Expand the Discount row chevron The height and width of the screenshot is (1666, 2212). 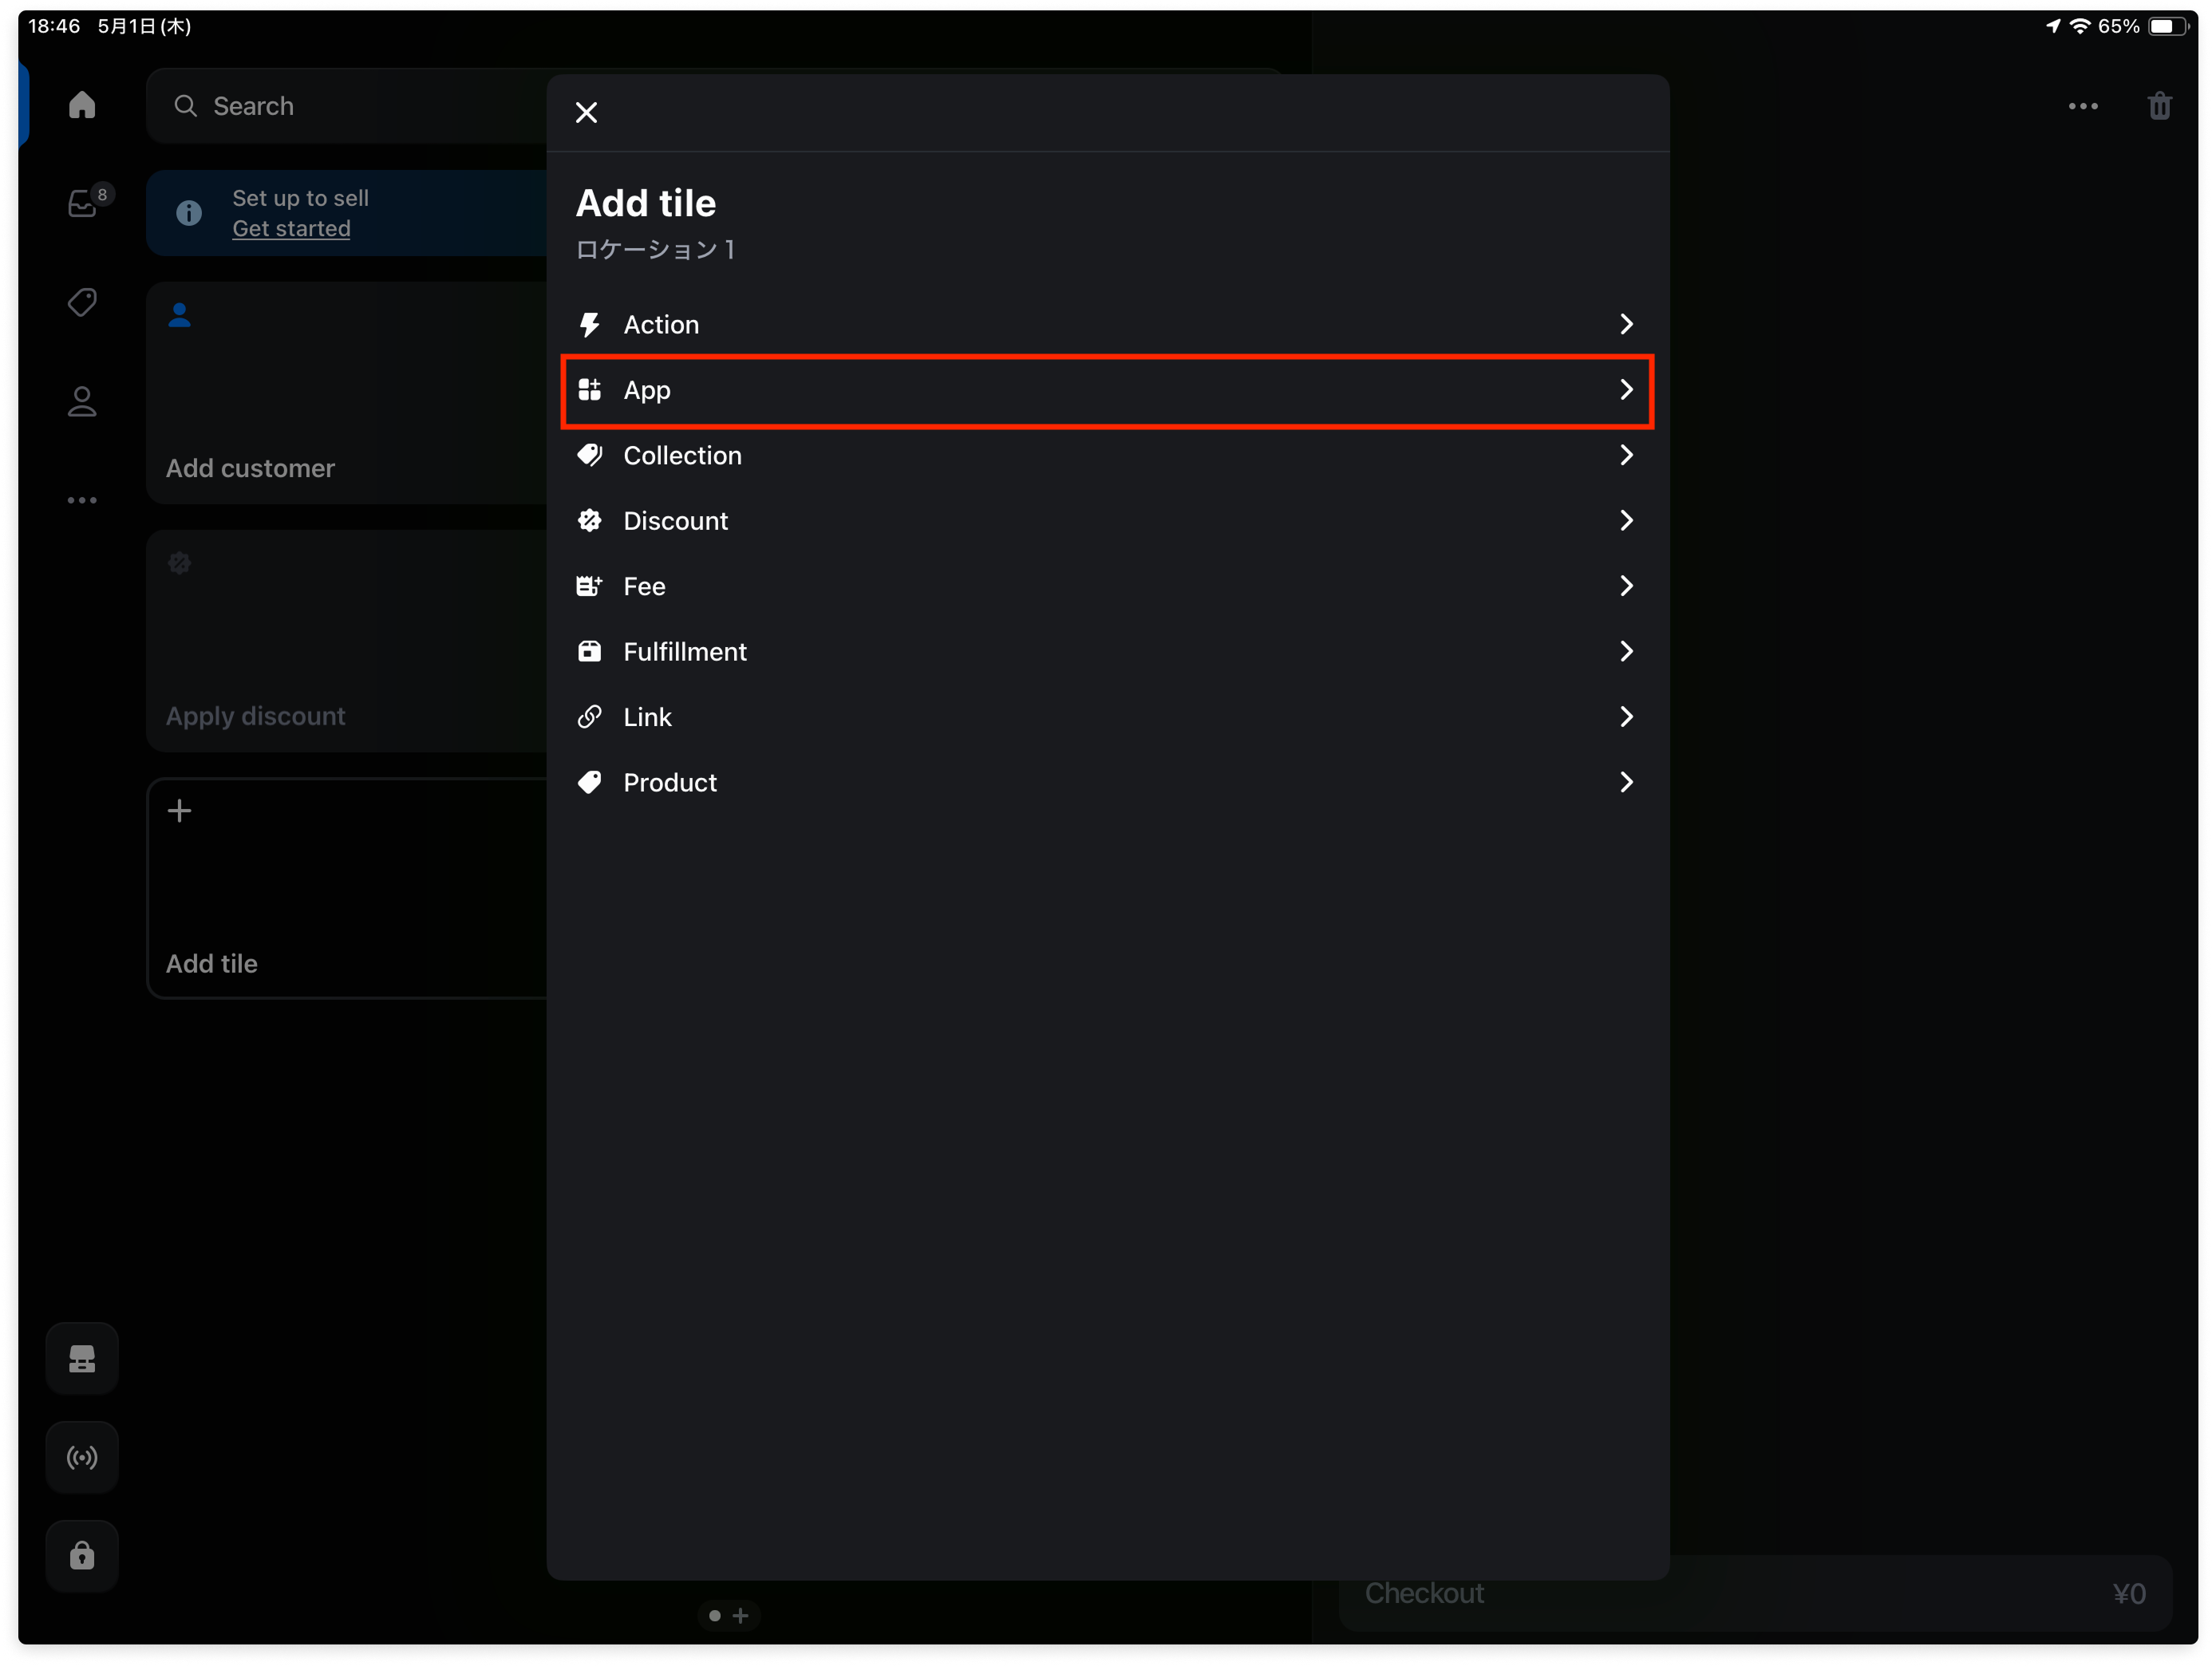point(1627,520)
